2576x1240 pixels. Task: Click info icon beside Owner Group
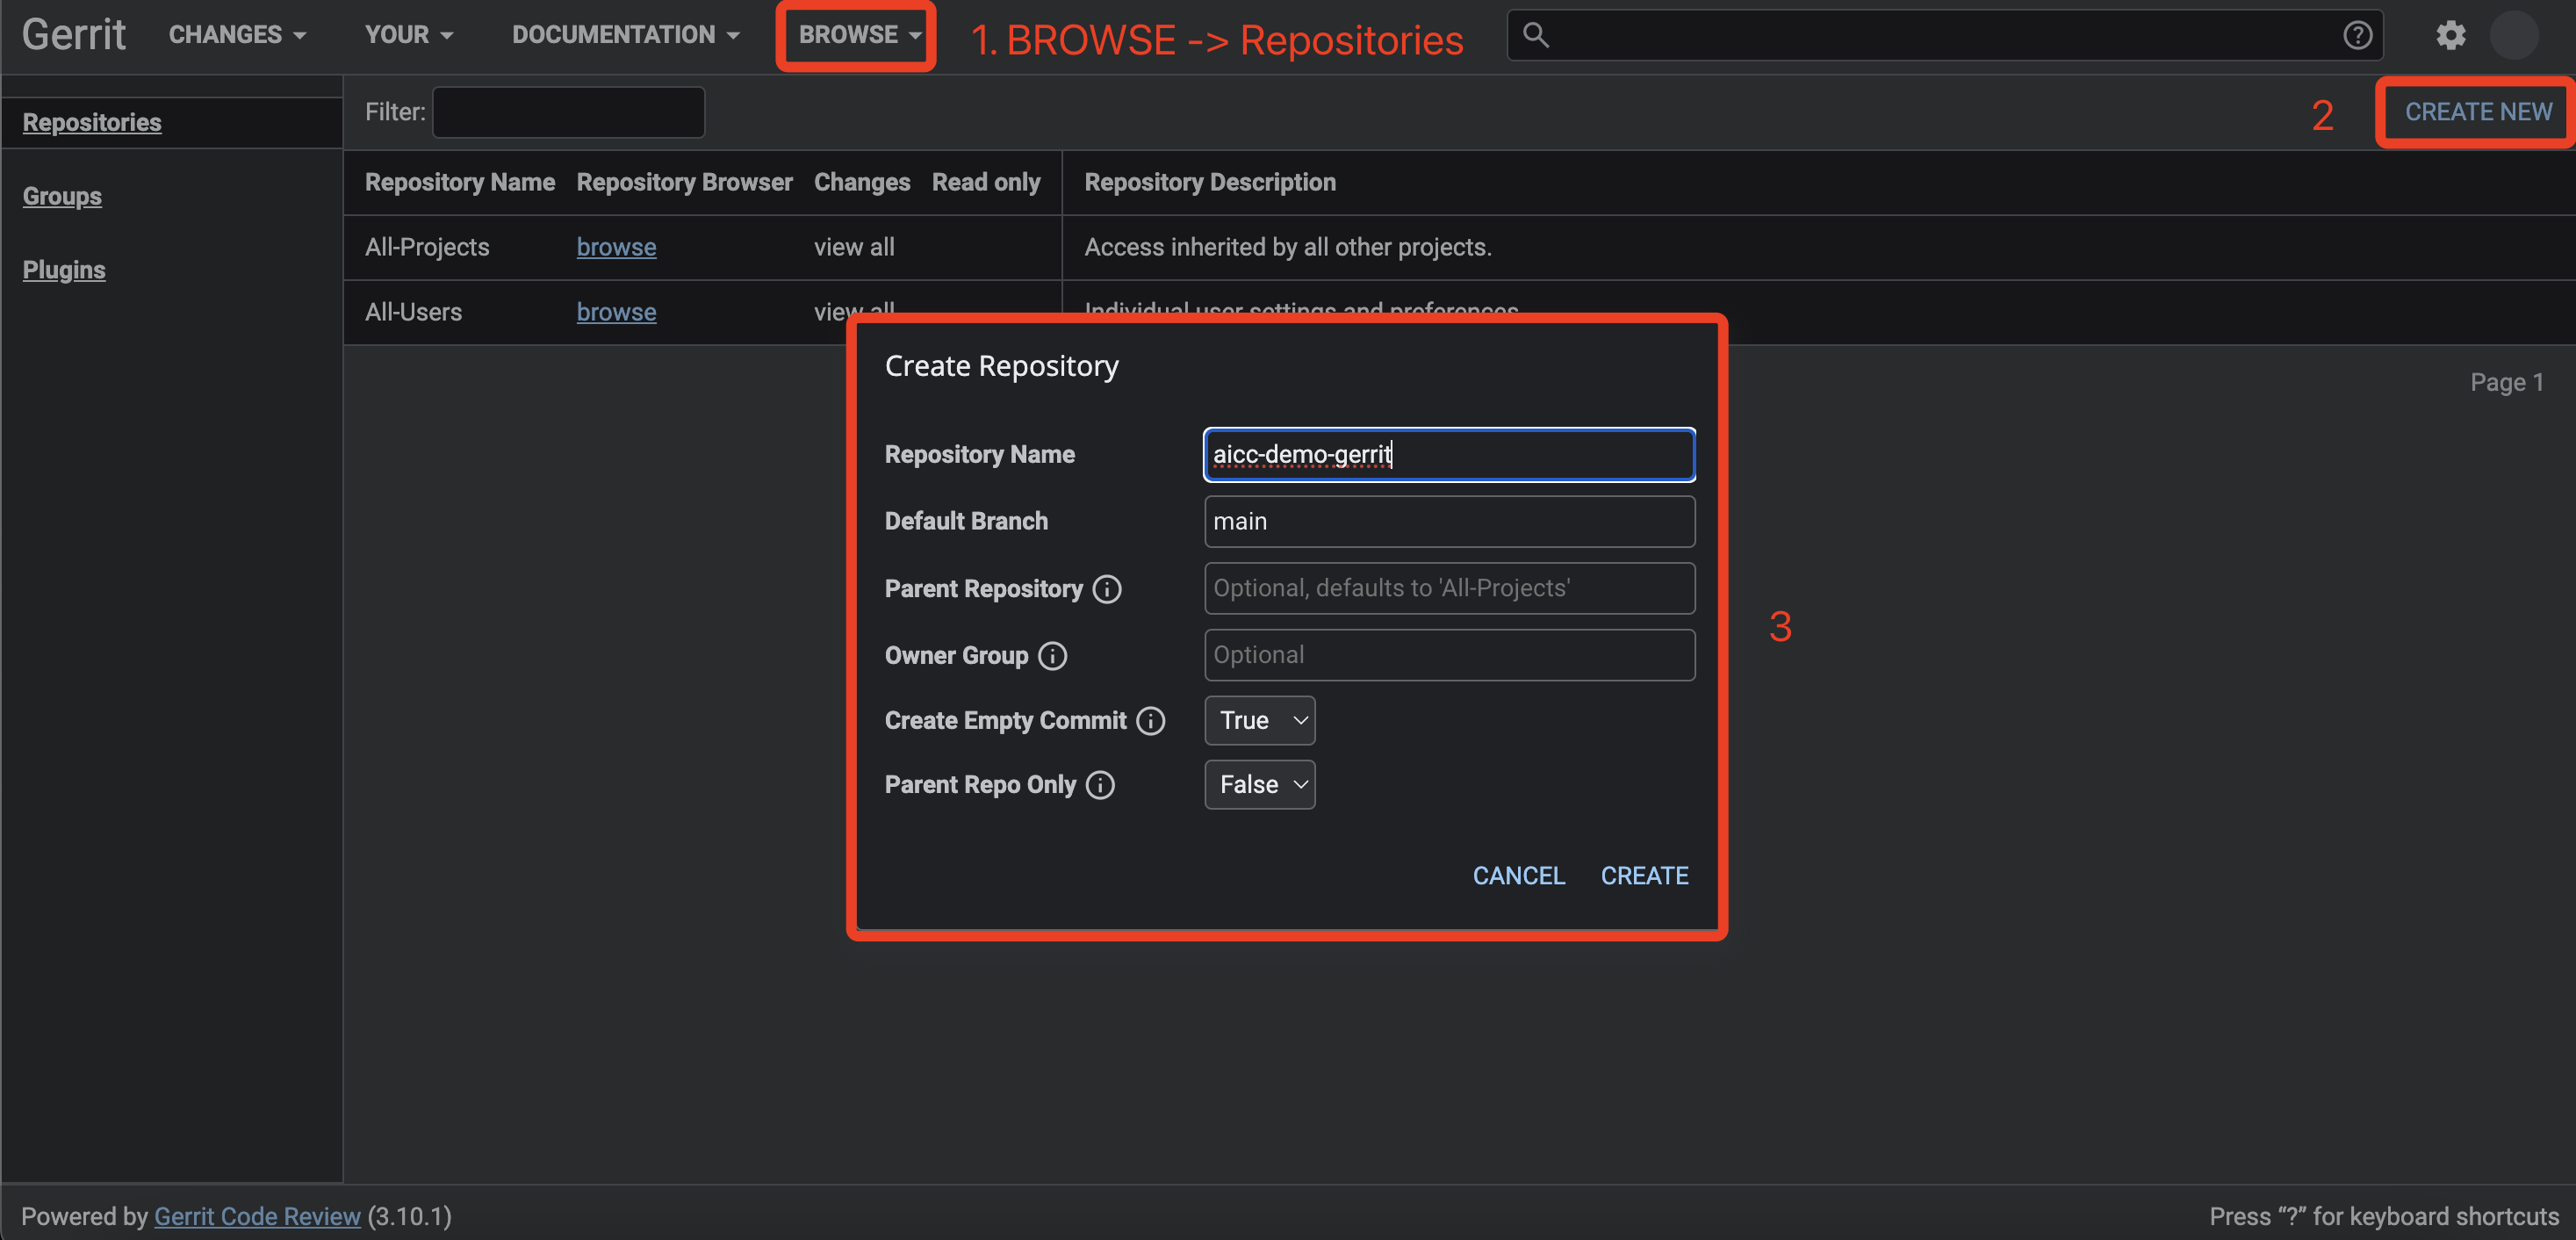tap(1052, 656)
